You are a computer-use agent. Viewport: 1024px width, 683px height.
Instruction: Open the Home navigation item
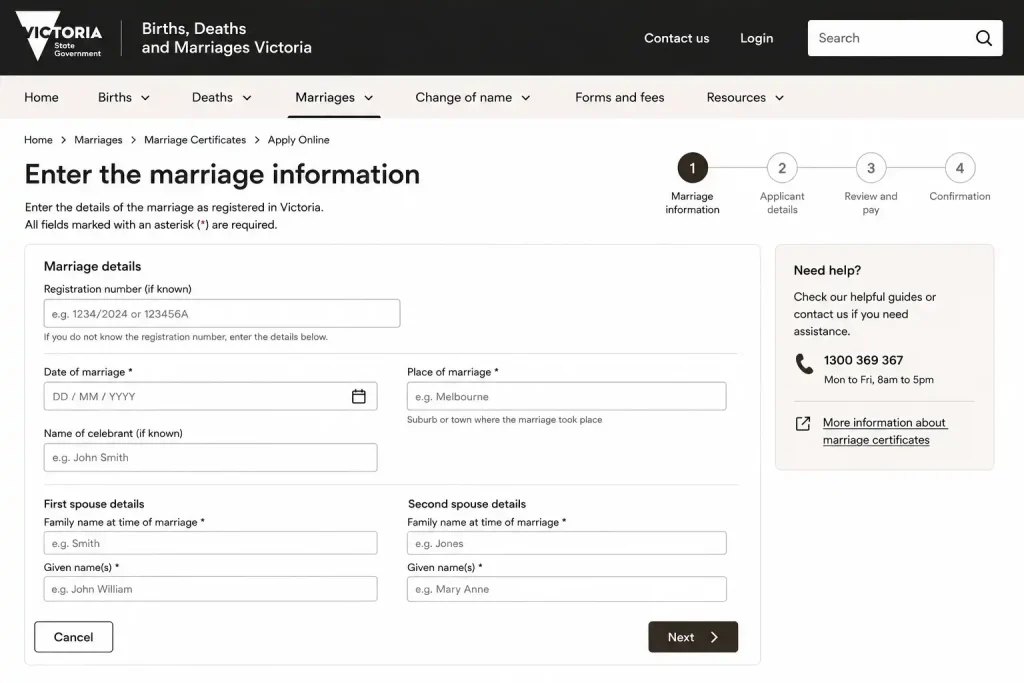pyautogui.click(x=41, y=97)
